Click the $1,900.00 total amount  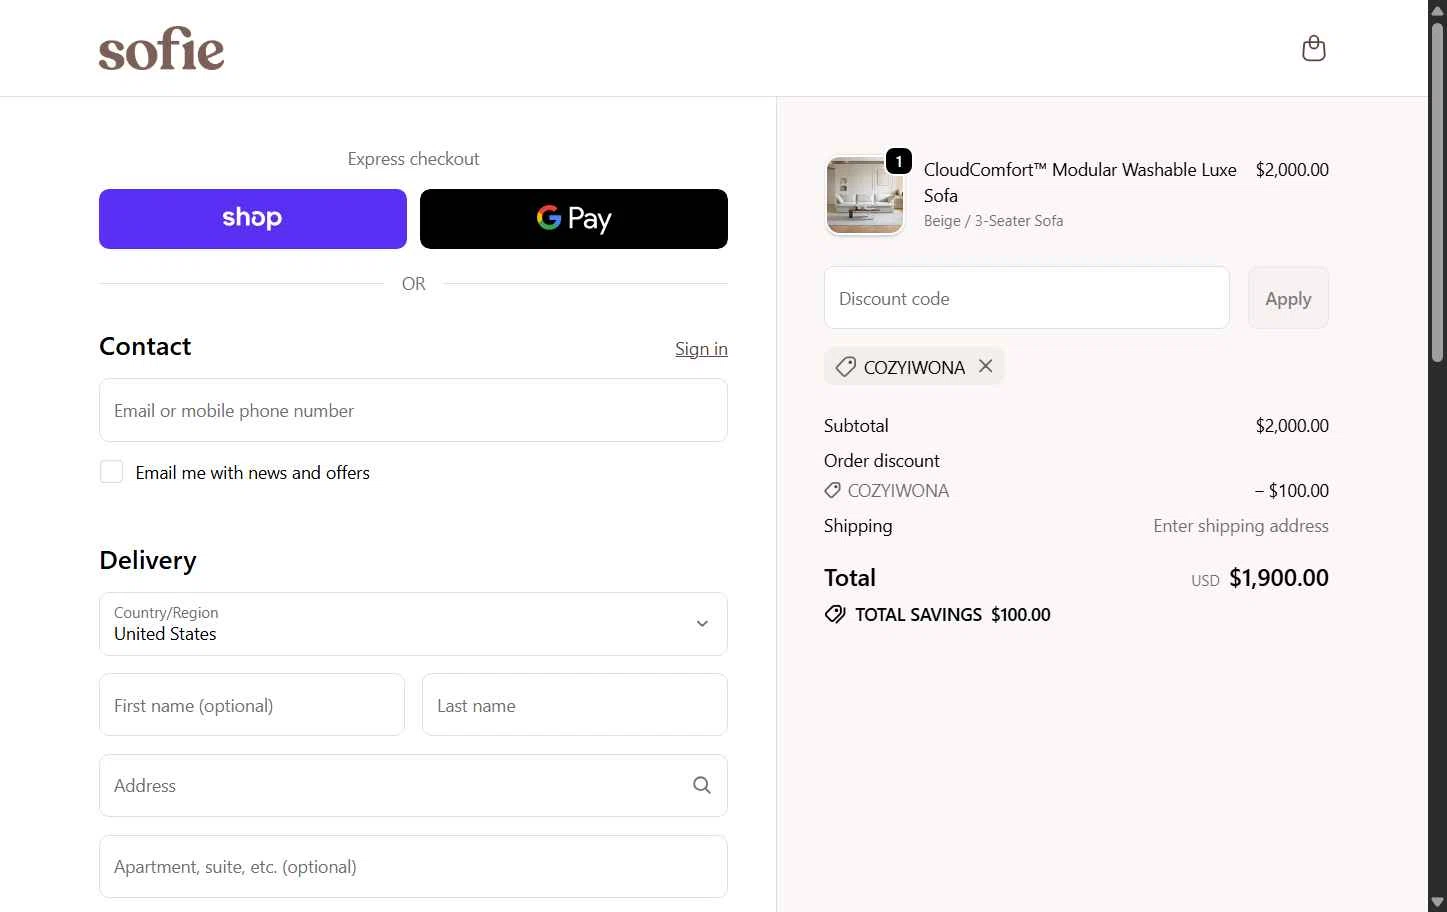point(1278,578)
